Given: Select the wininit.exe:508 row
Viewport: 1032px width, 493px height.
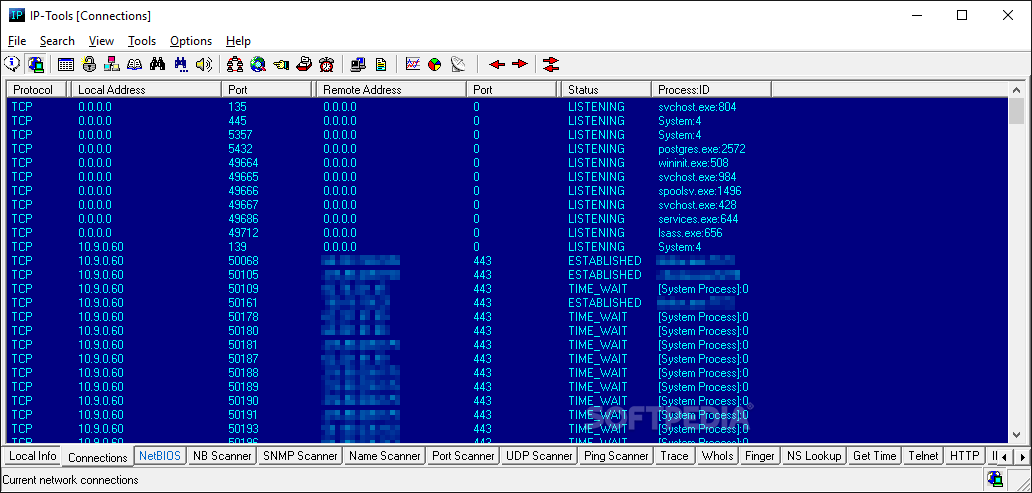Looking at the screenshot, I should tap(507, 163).
